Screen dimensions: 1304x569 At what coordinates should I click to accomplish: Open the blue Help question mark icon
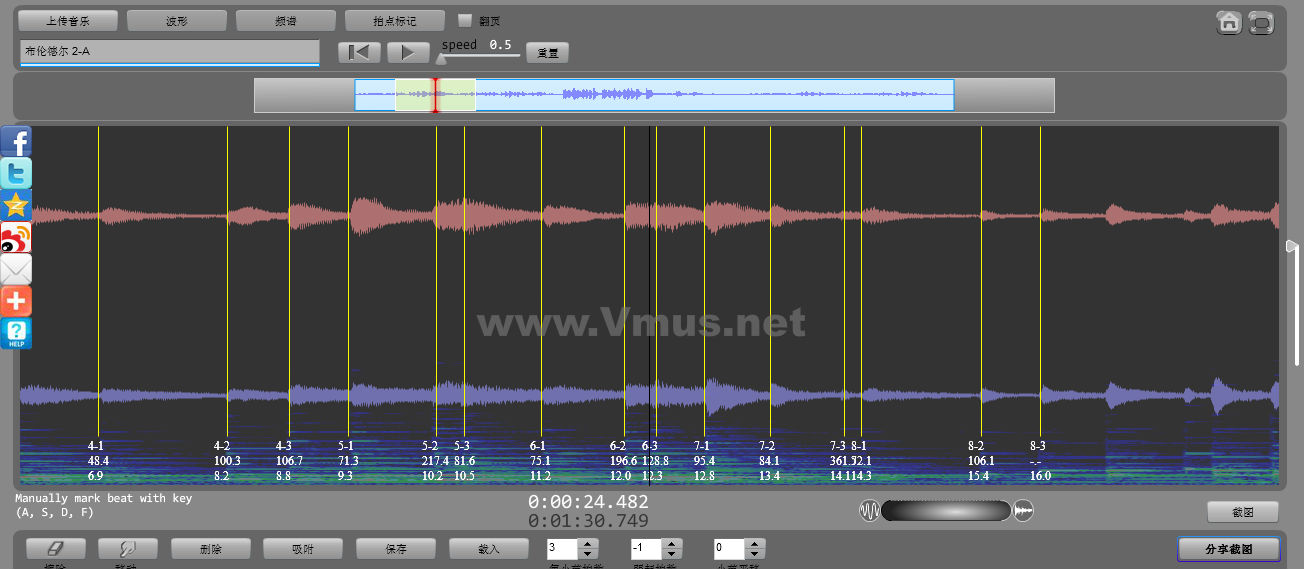[16, 333]
